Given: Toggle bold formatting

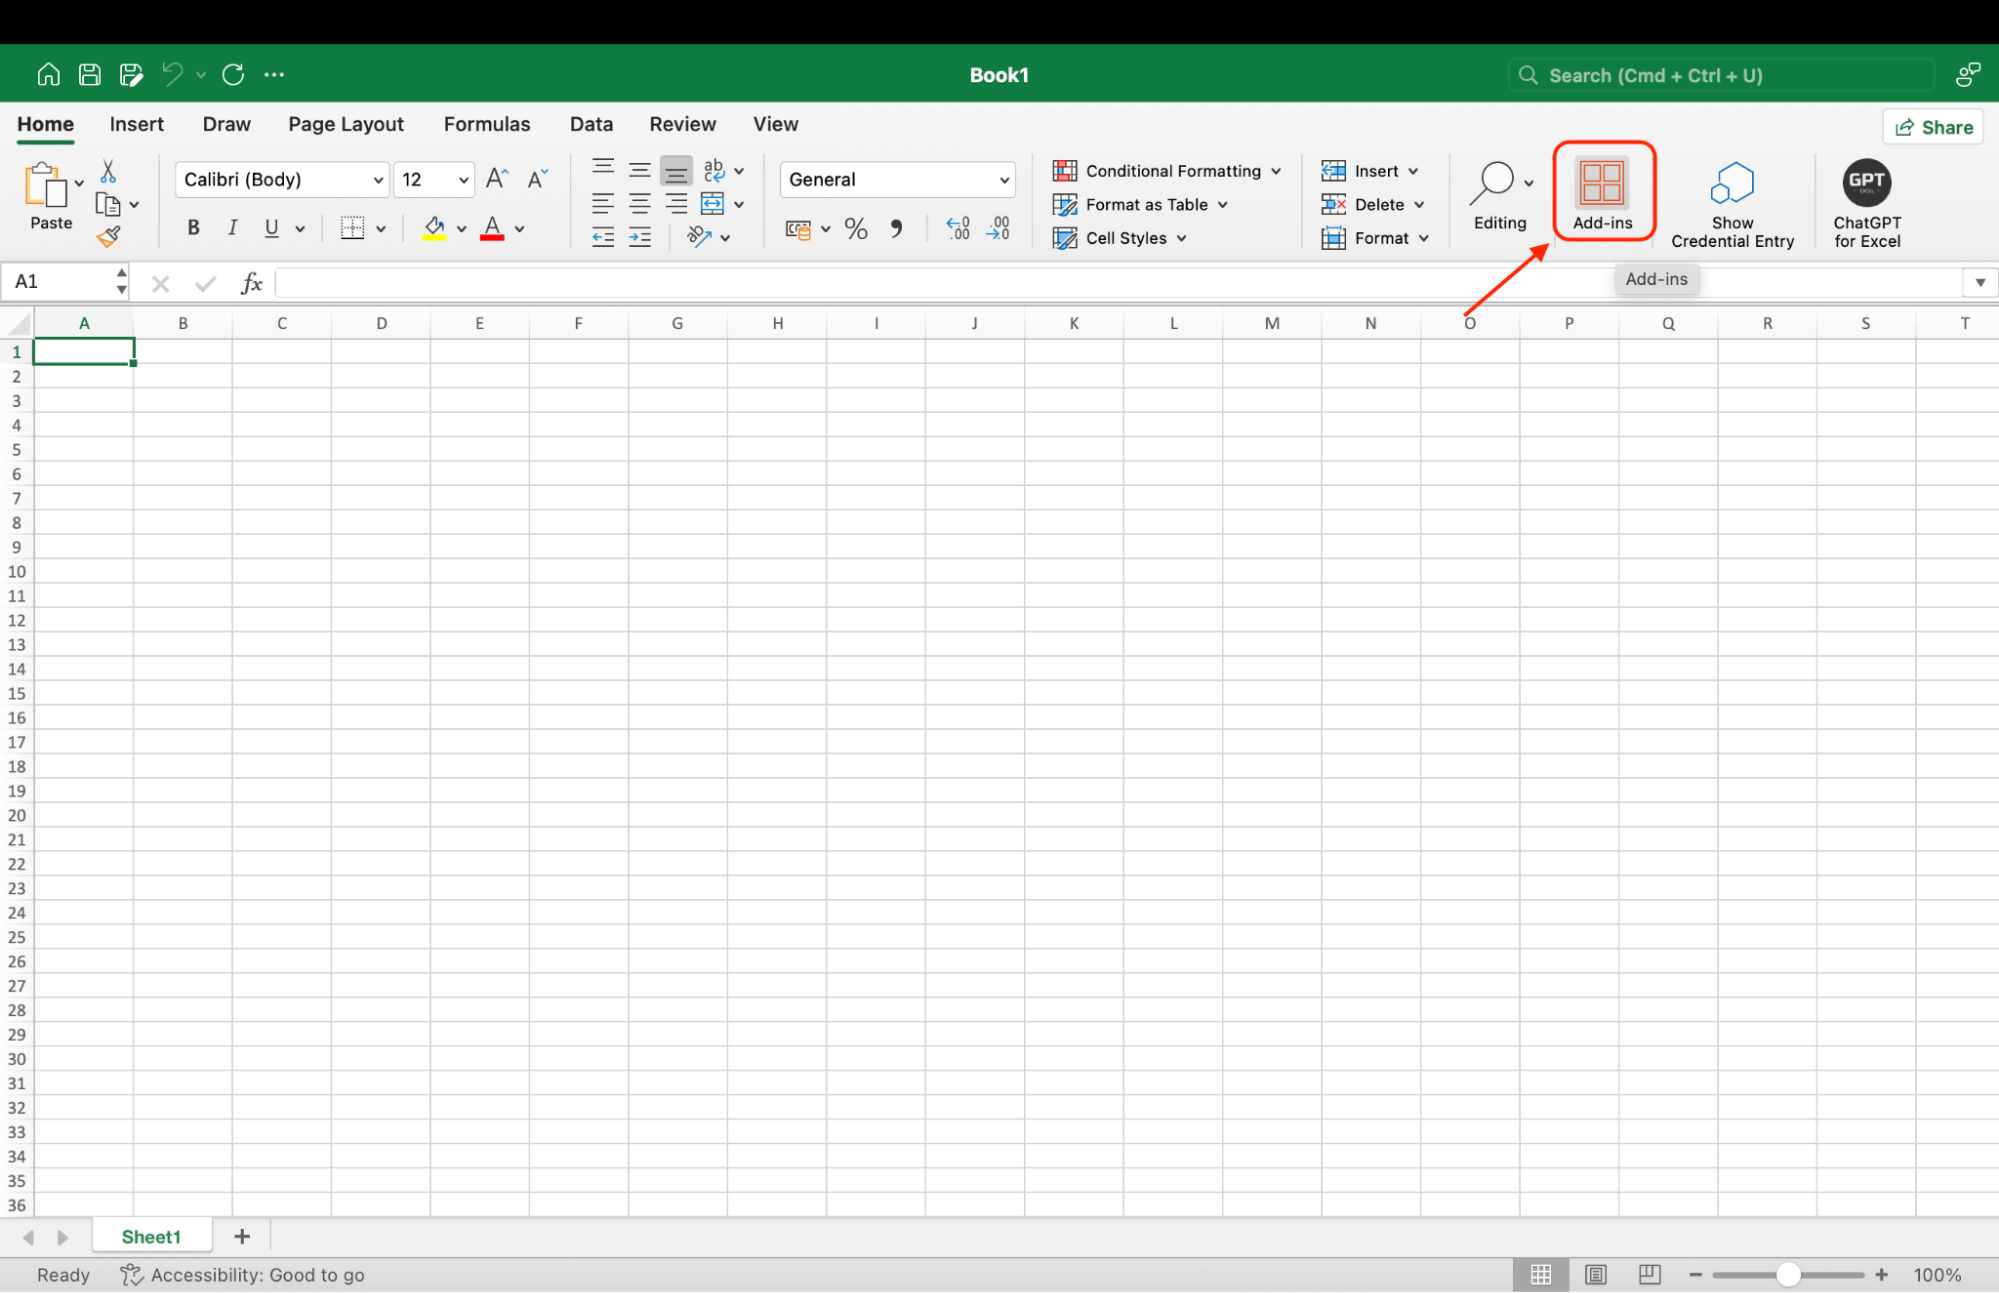Looking at the screenshot, I should (193, 228).
